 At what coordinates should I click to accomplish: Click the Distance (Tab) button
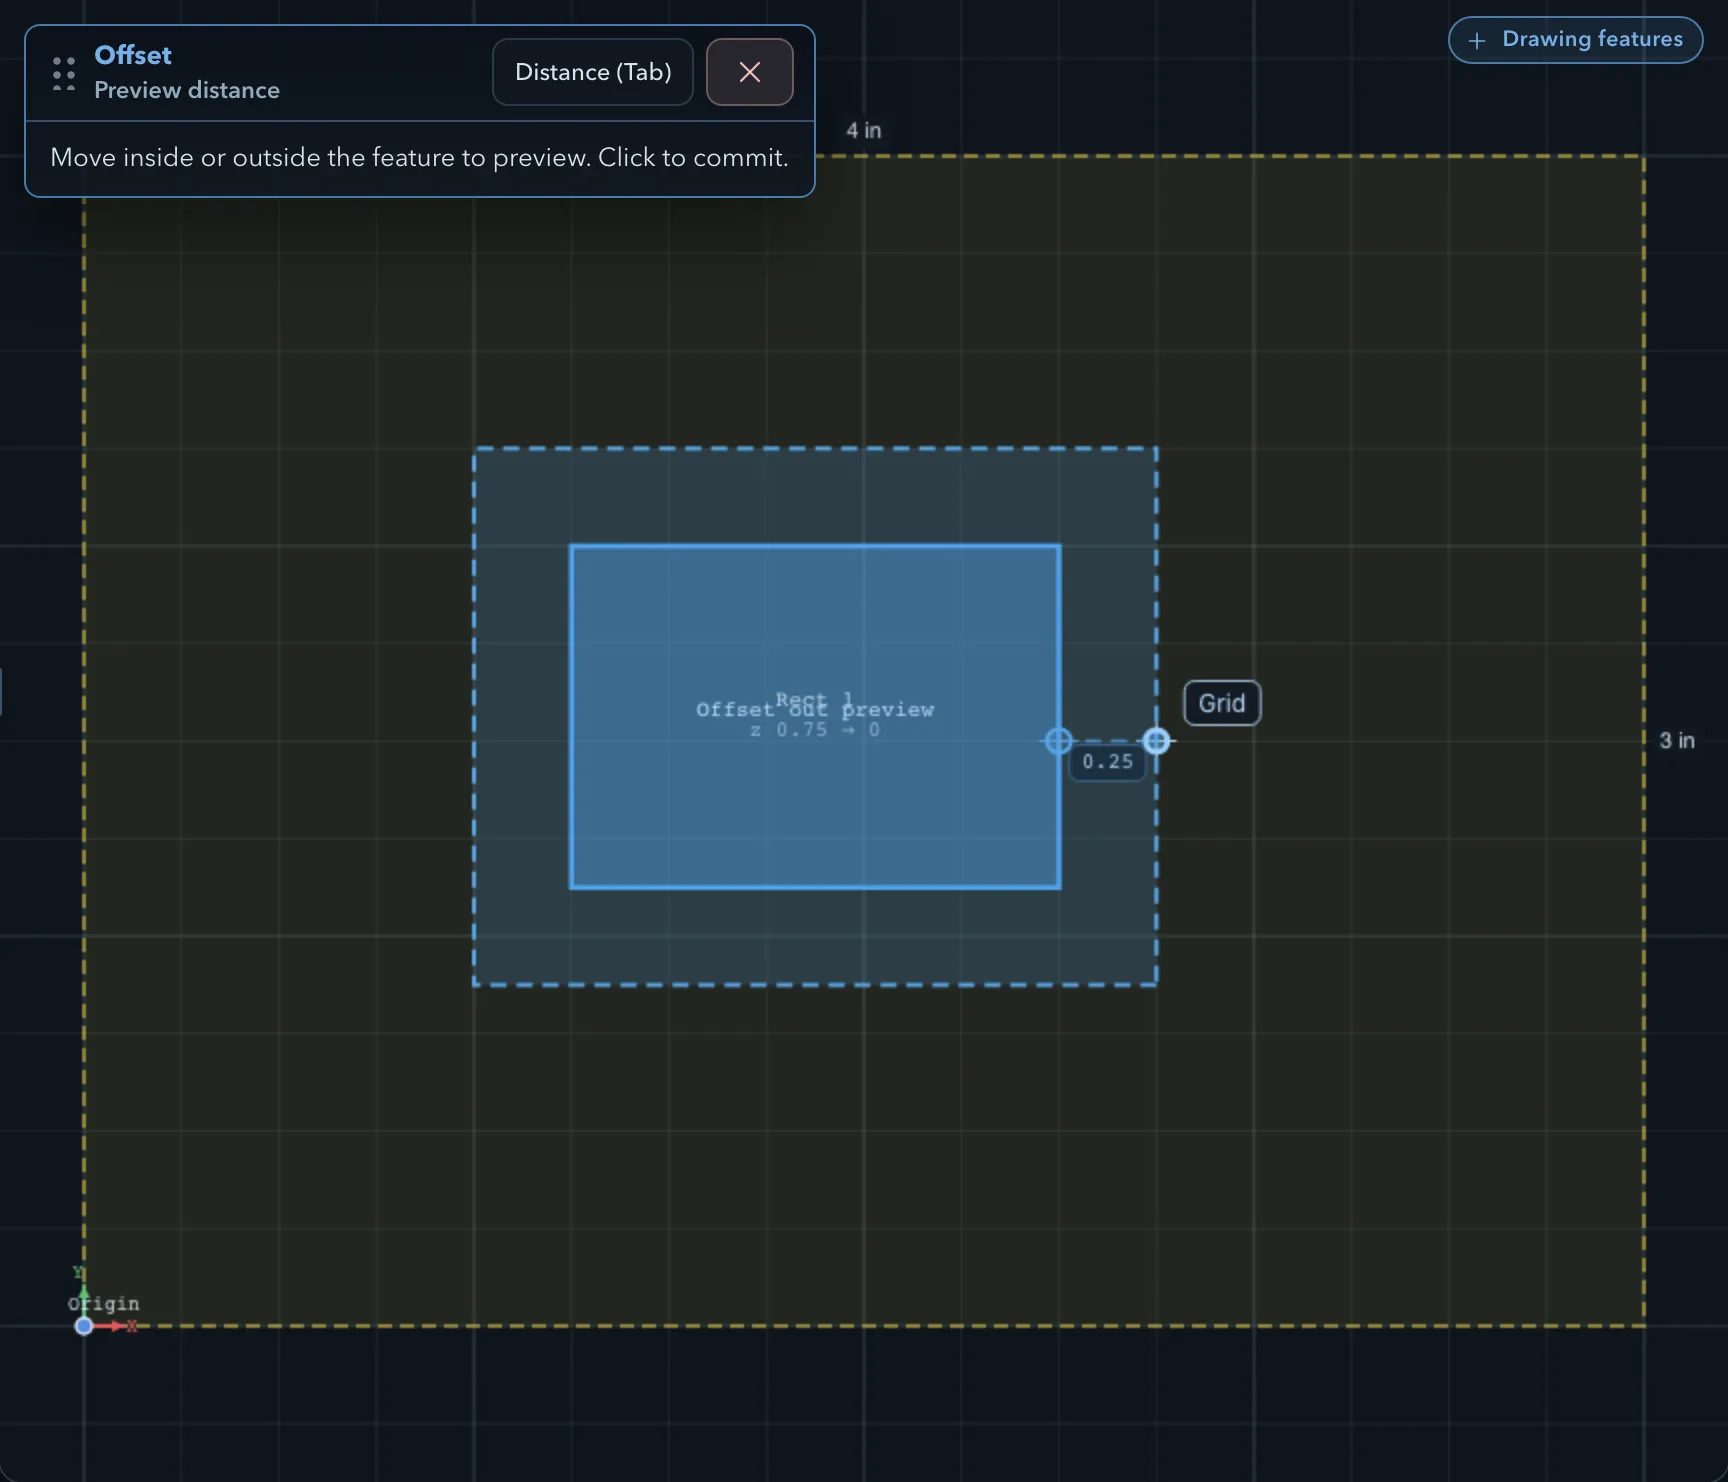tap(592, 72)
